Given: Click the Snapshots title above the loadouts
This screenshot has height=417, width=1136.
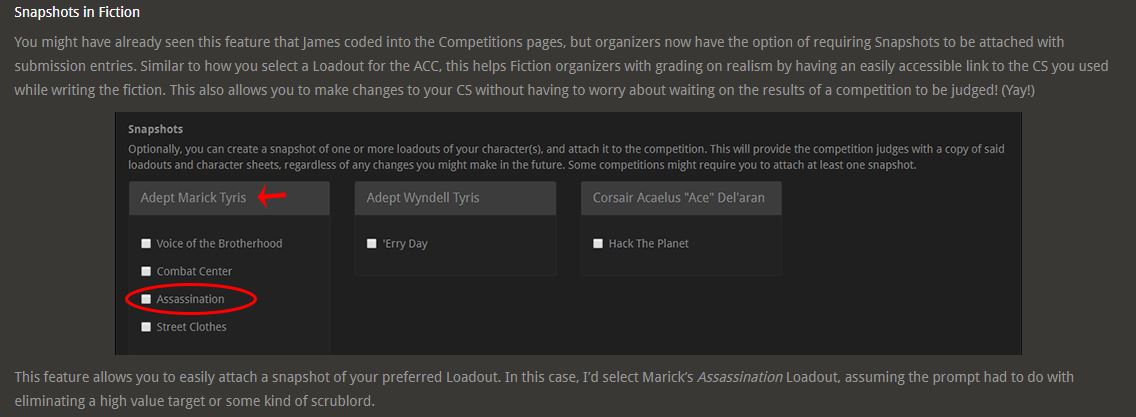Looking at the screenshot, I should [x=156, y=129].
